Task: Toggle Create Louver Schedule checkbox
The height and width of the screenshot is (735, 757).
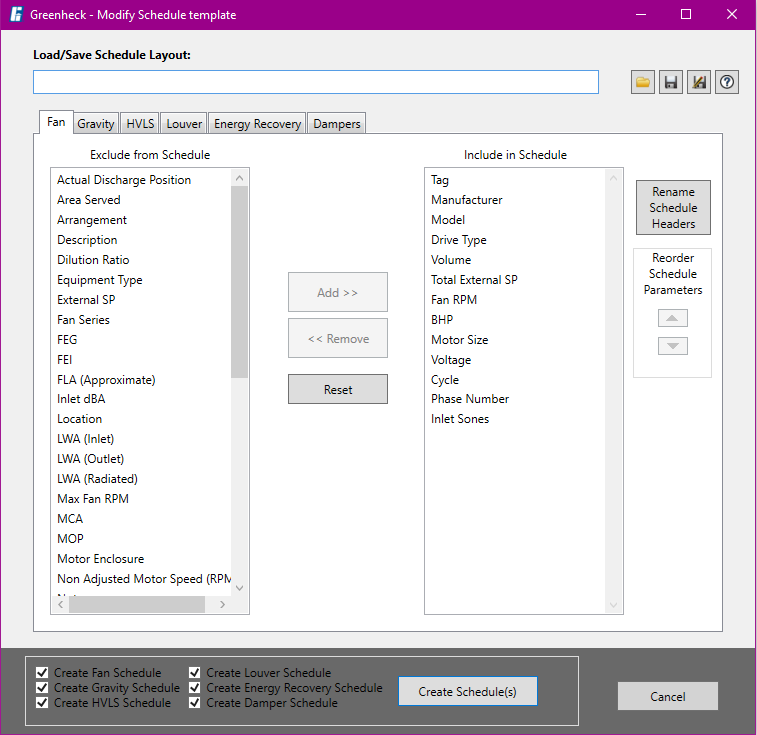Action: click(x=195, y=672)
